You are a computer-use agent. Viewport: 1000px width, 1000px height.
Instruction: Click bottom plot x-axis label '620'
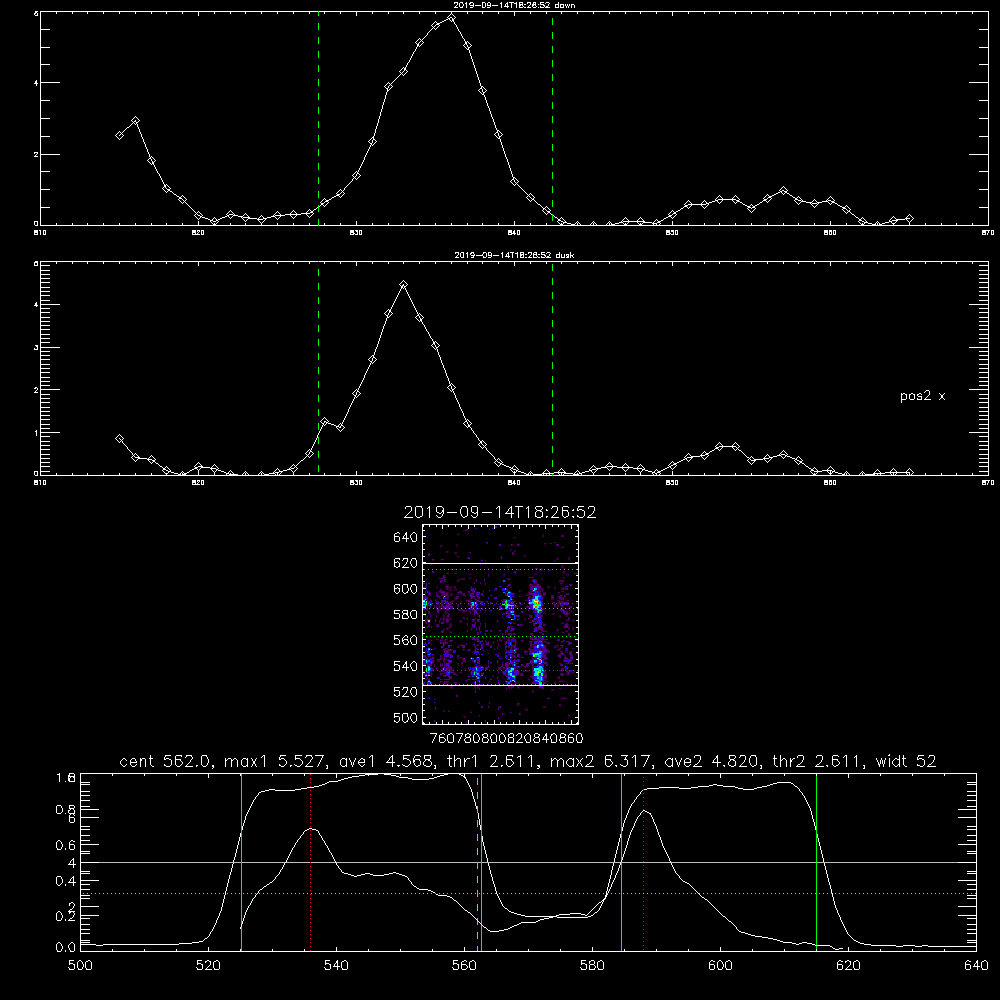pyautogui.click(x=848, y=966)
